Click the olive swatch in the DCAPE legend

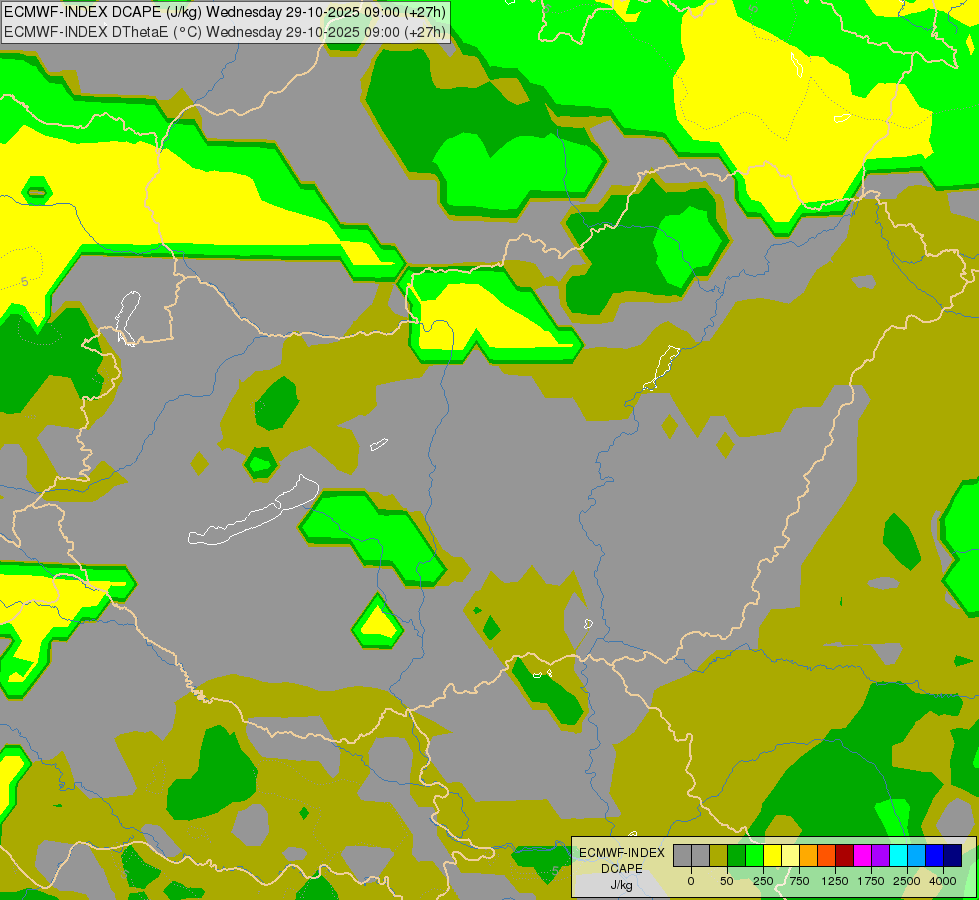(718, 855)
